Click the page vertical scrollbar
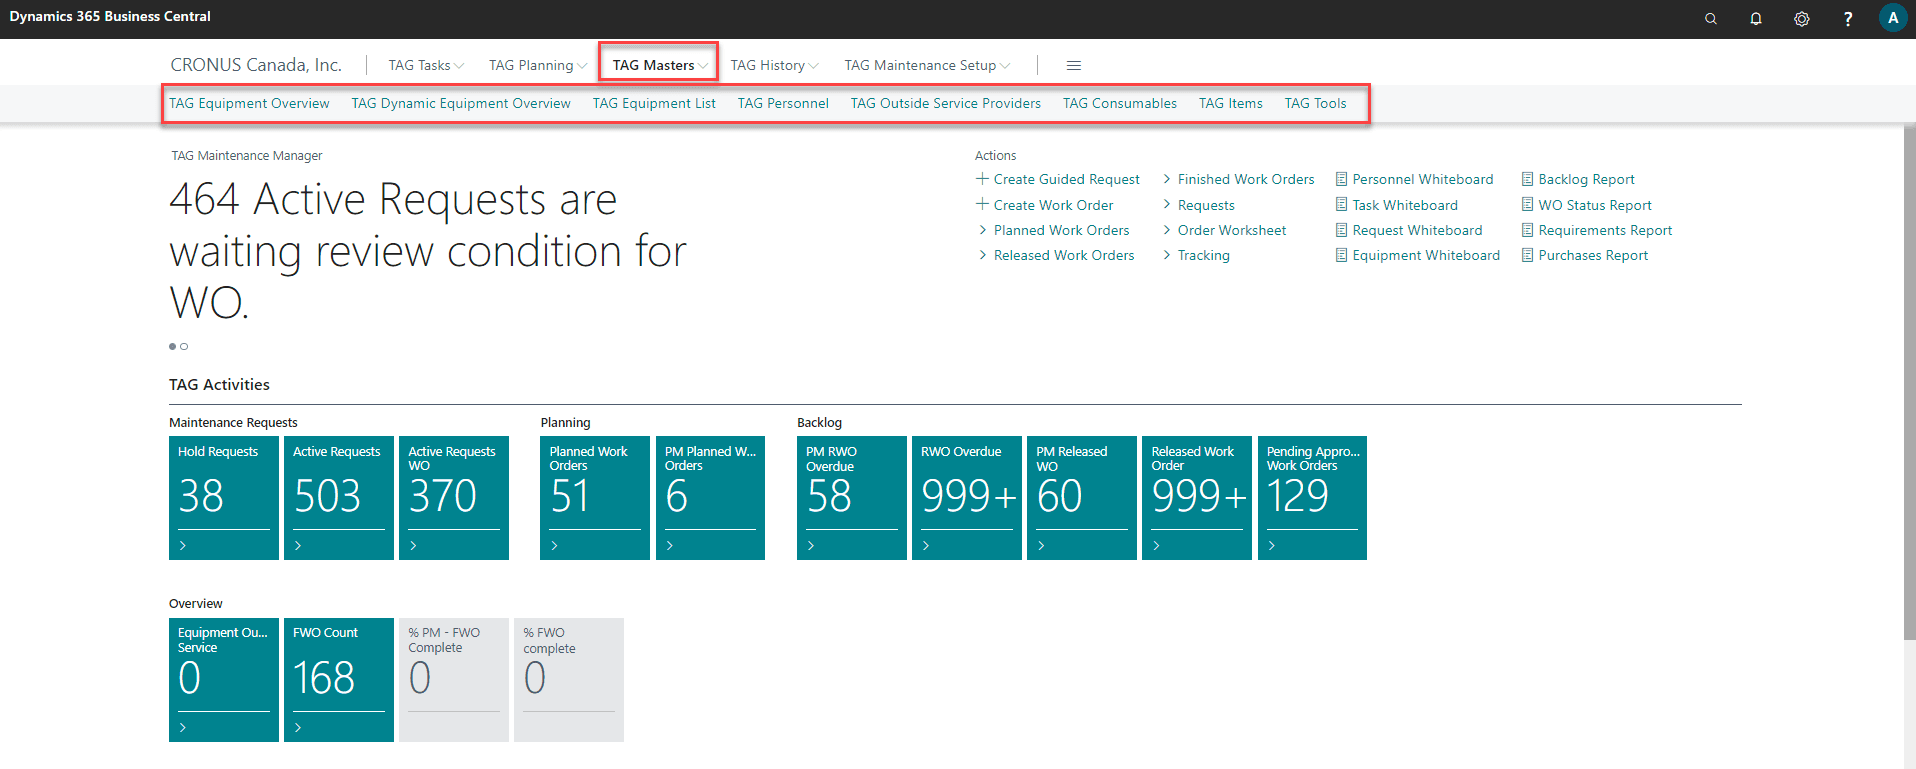Viewport: 1916px width, 769px height. pyautogui.click(x=1909, y=381)
